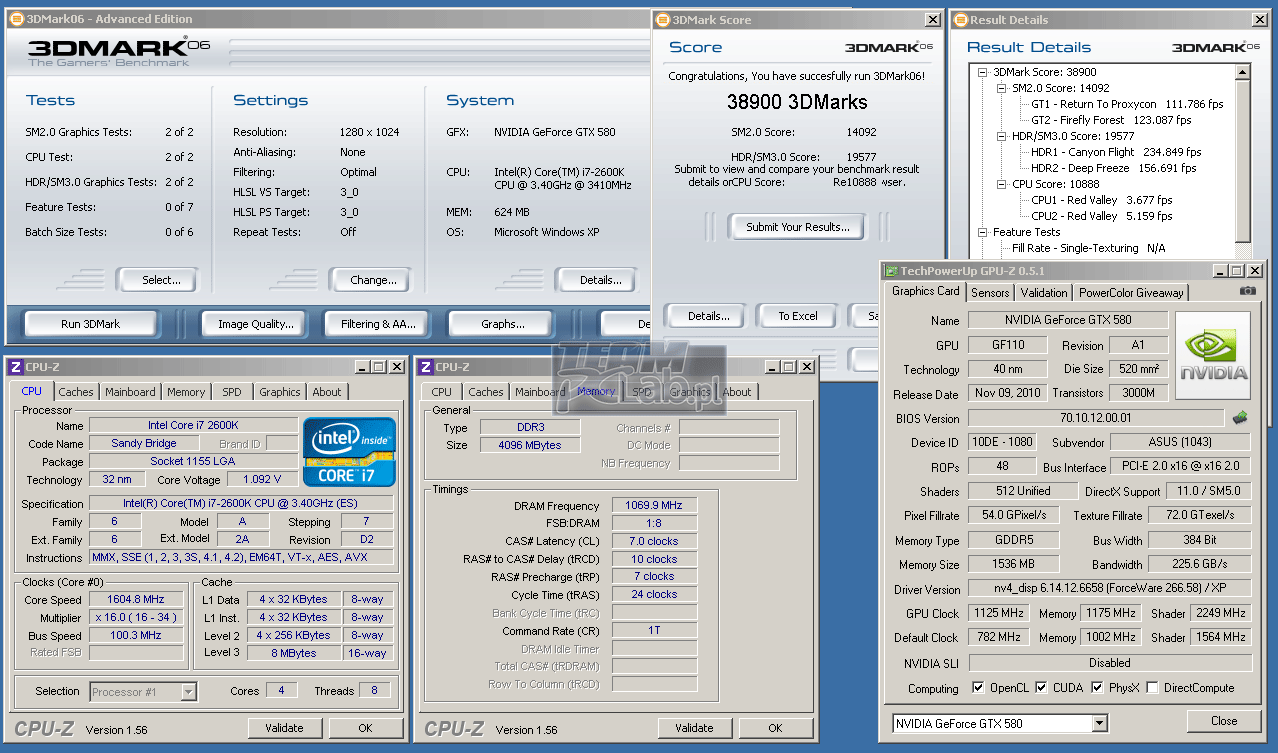
Task: Open Filtering & AA... settings
Action: [378, 324]
